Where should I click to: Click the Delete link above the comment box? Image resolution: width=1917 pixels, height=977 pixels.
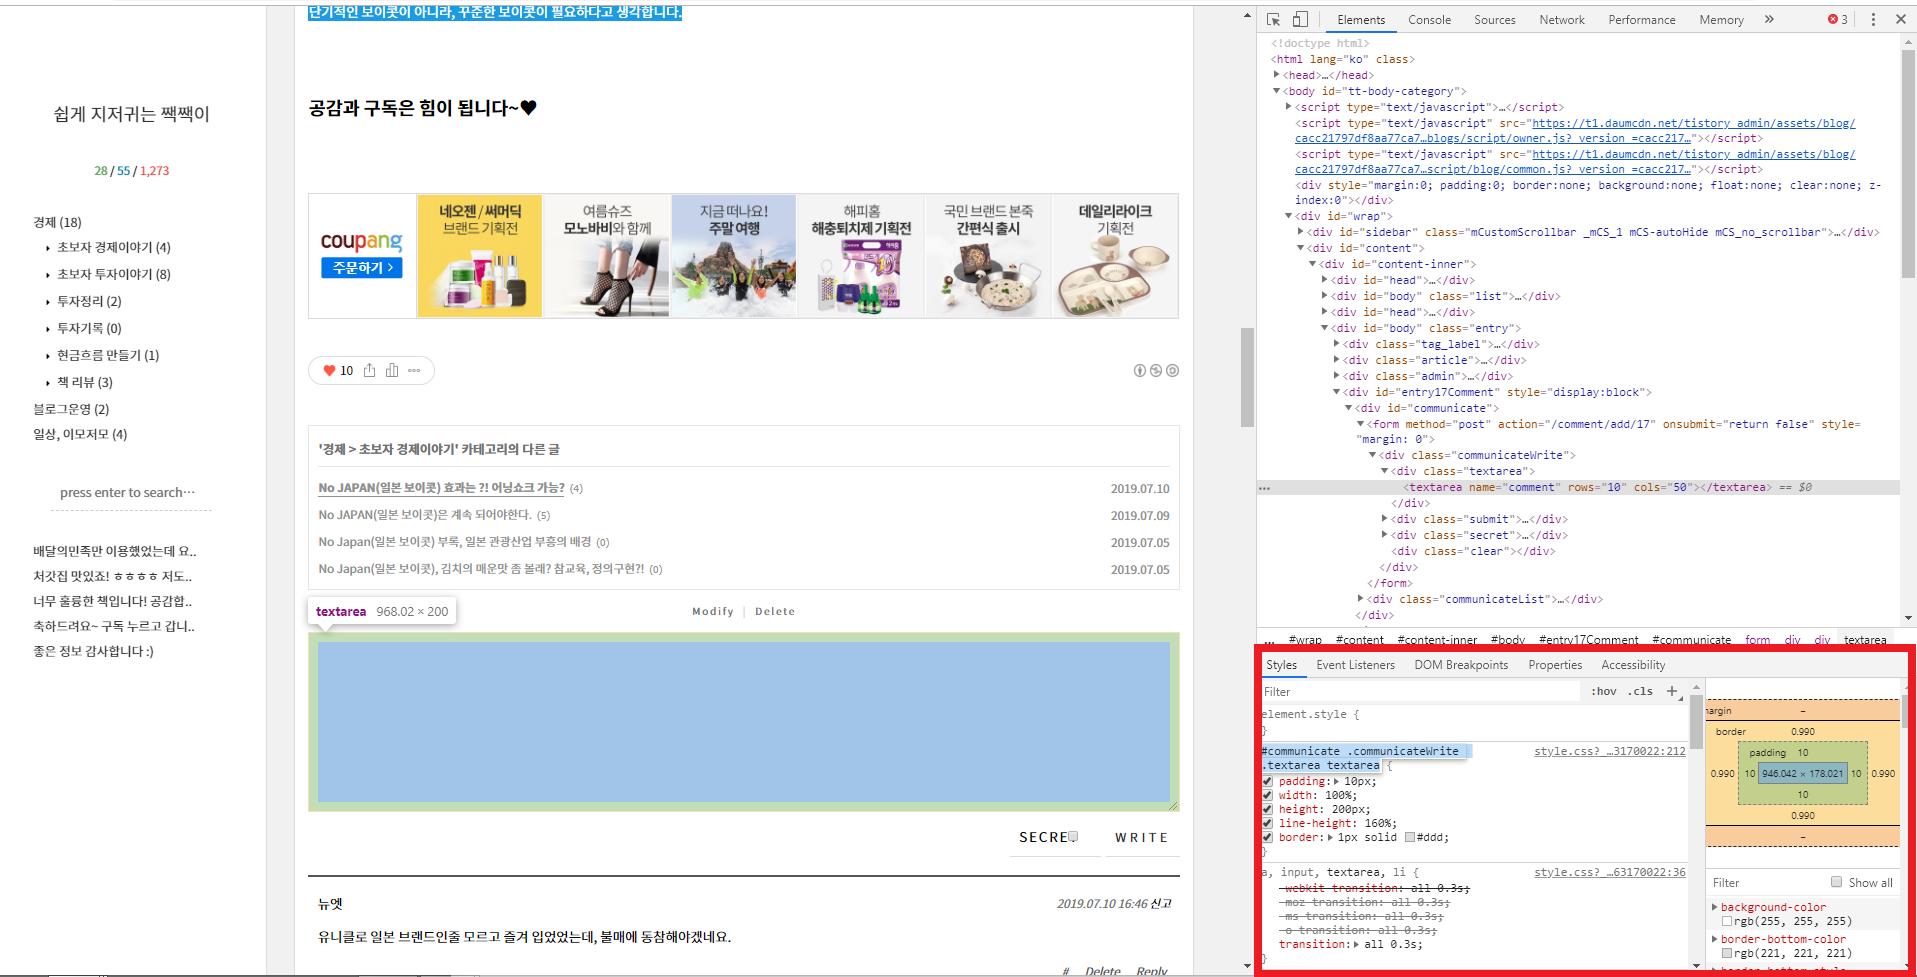775,611
